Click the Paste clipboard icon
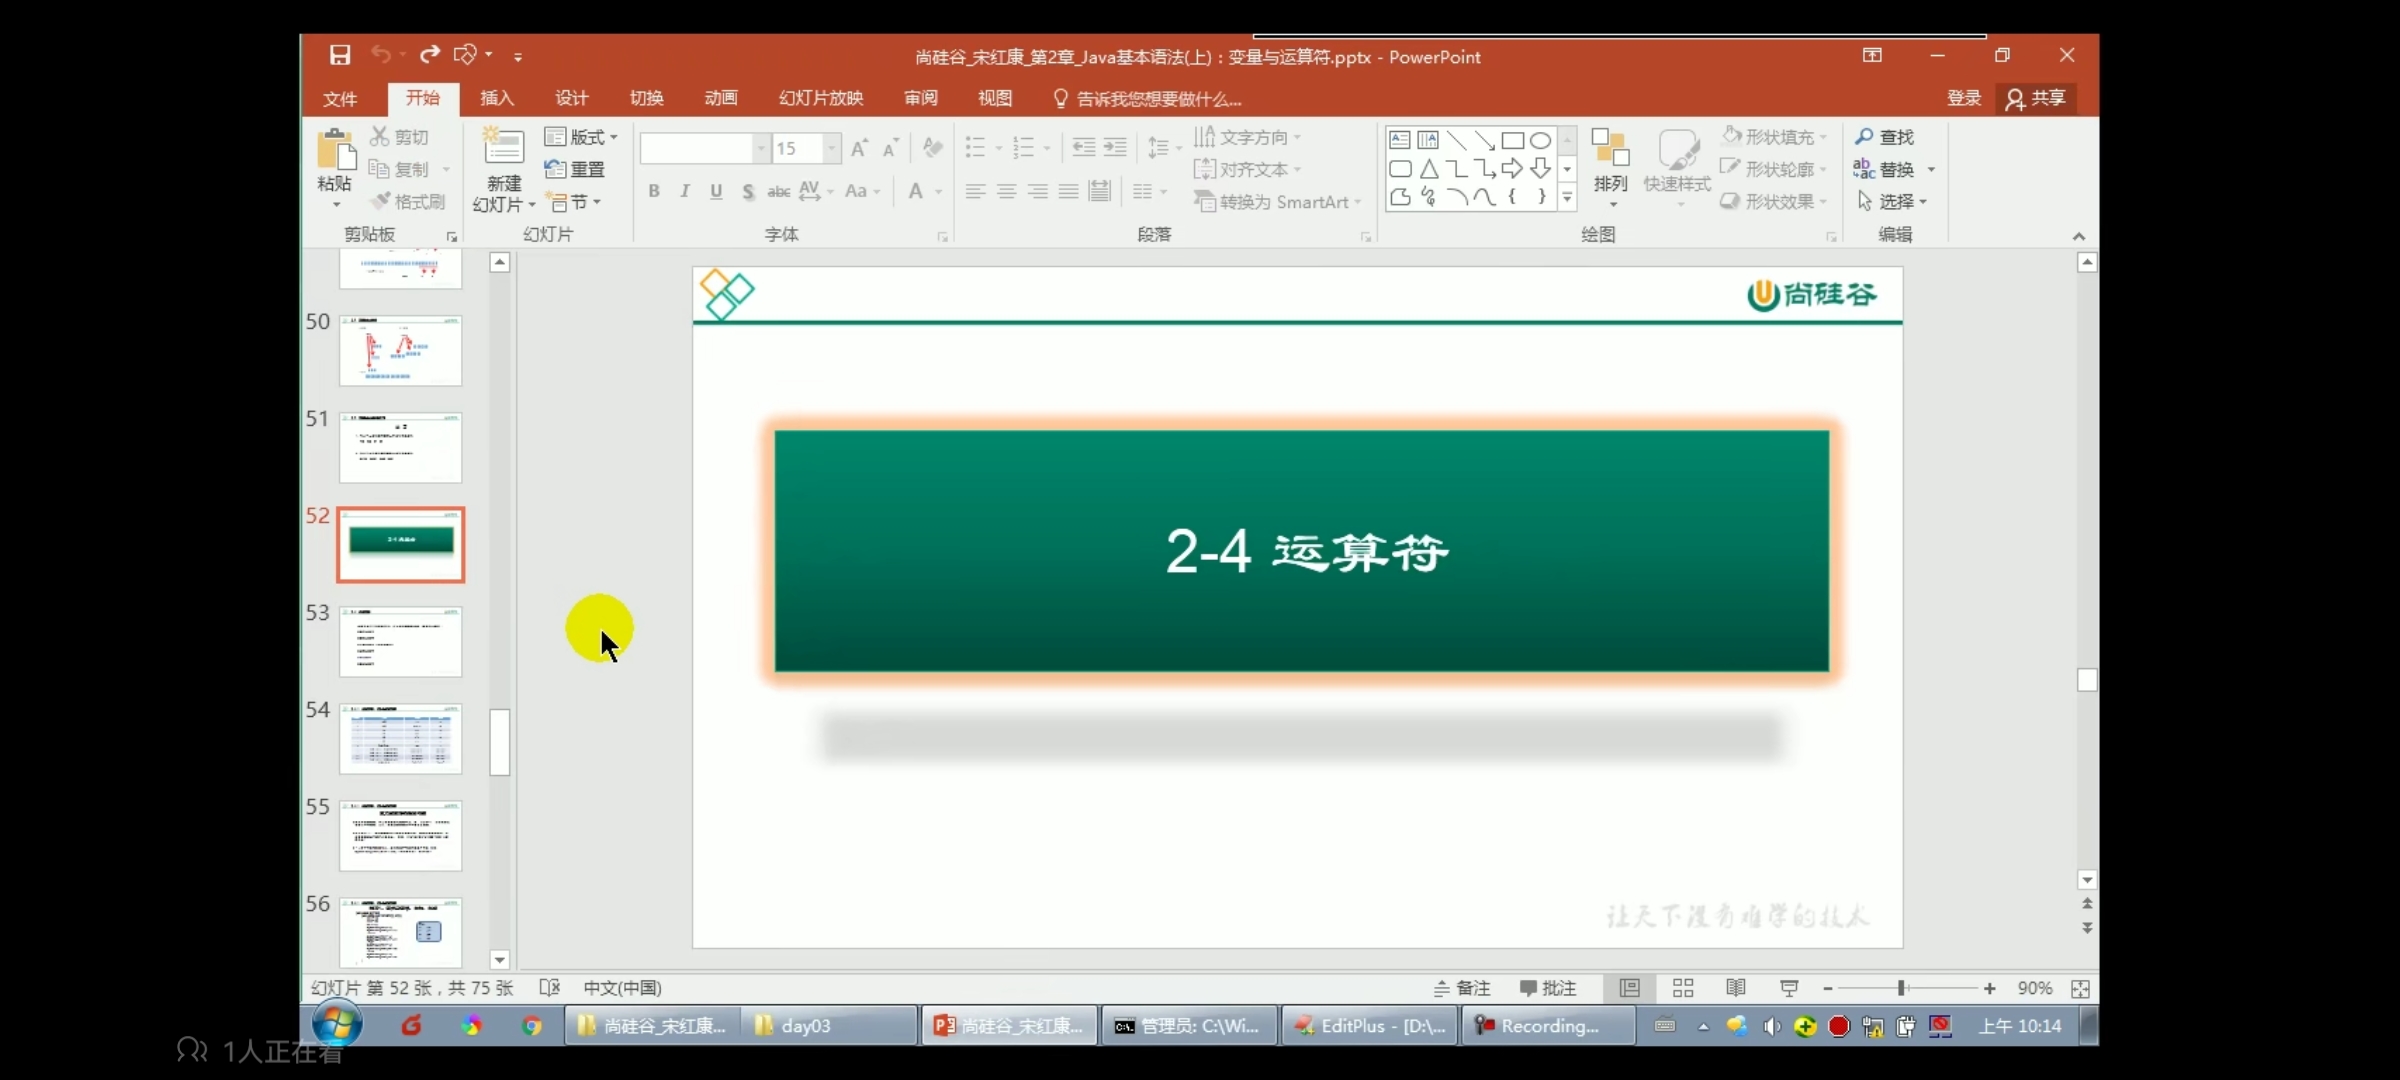The height and width of the screenshot is (1080, 2400). click(336, 150)
